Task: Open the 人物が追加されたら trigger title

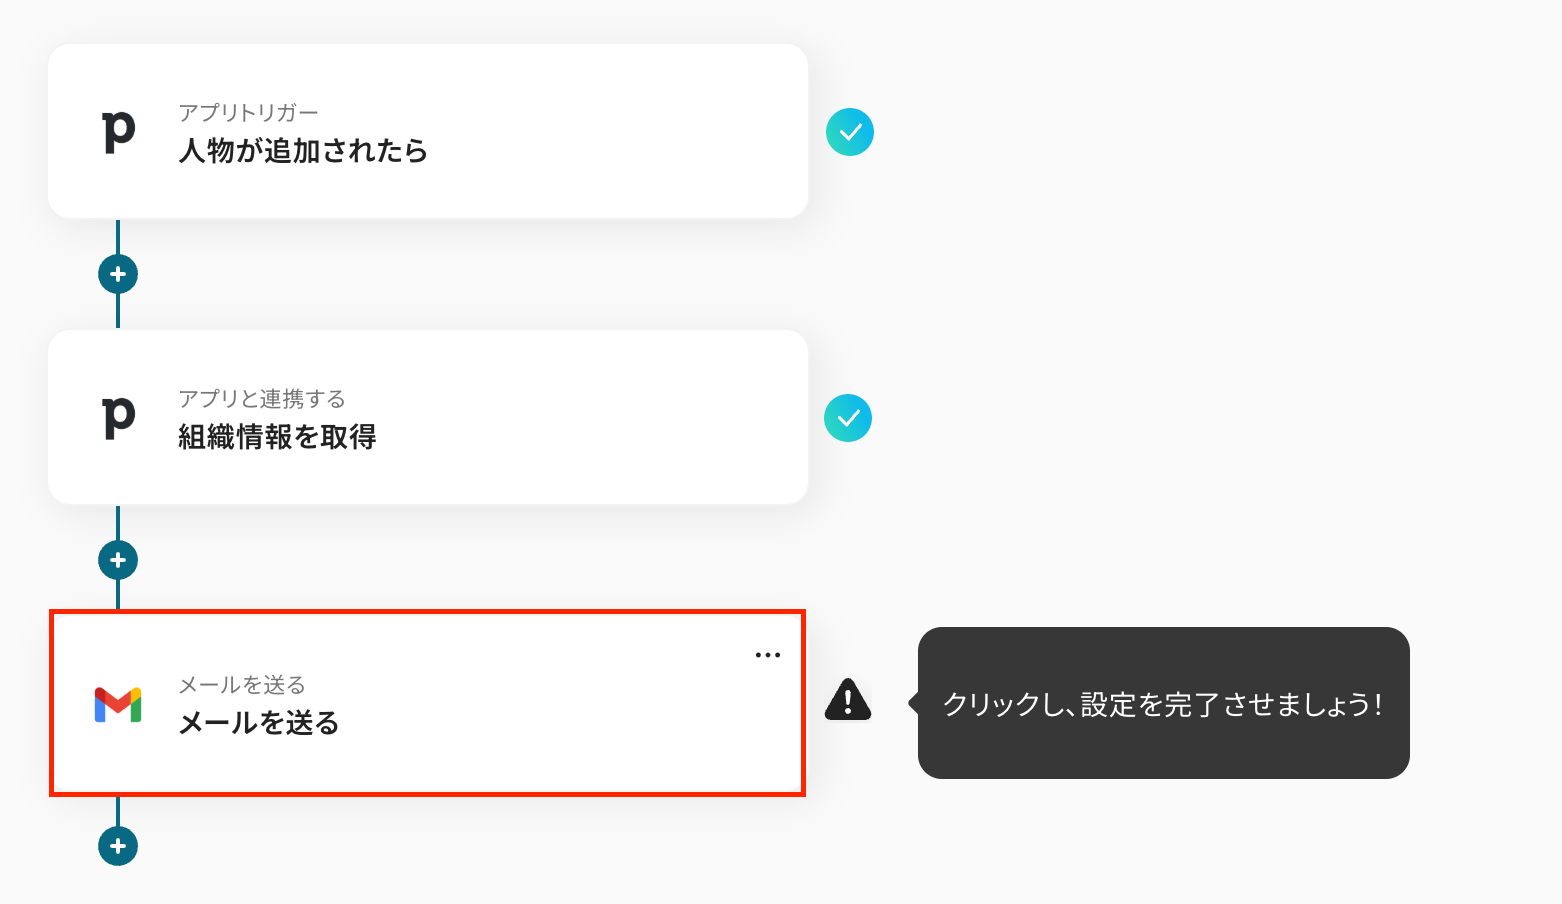Action: (303, 151)
